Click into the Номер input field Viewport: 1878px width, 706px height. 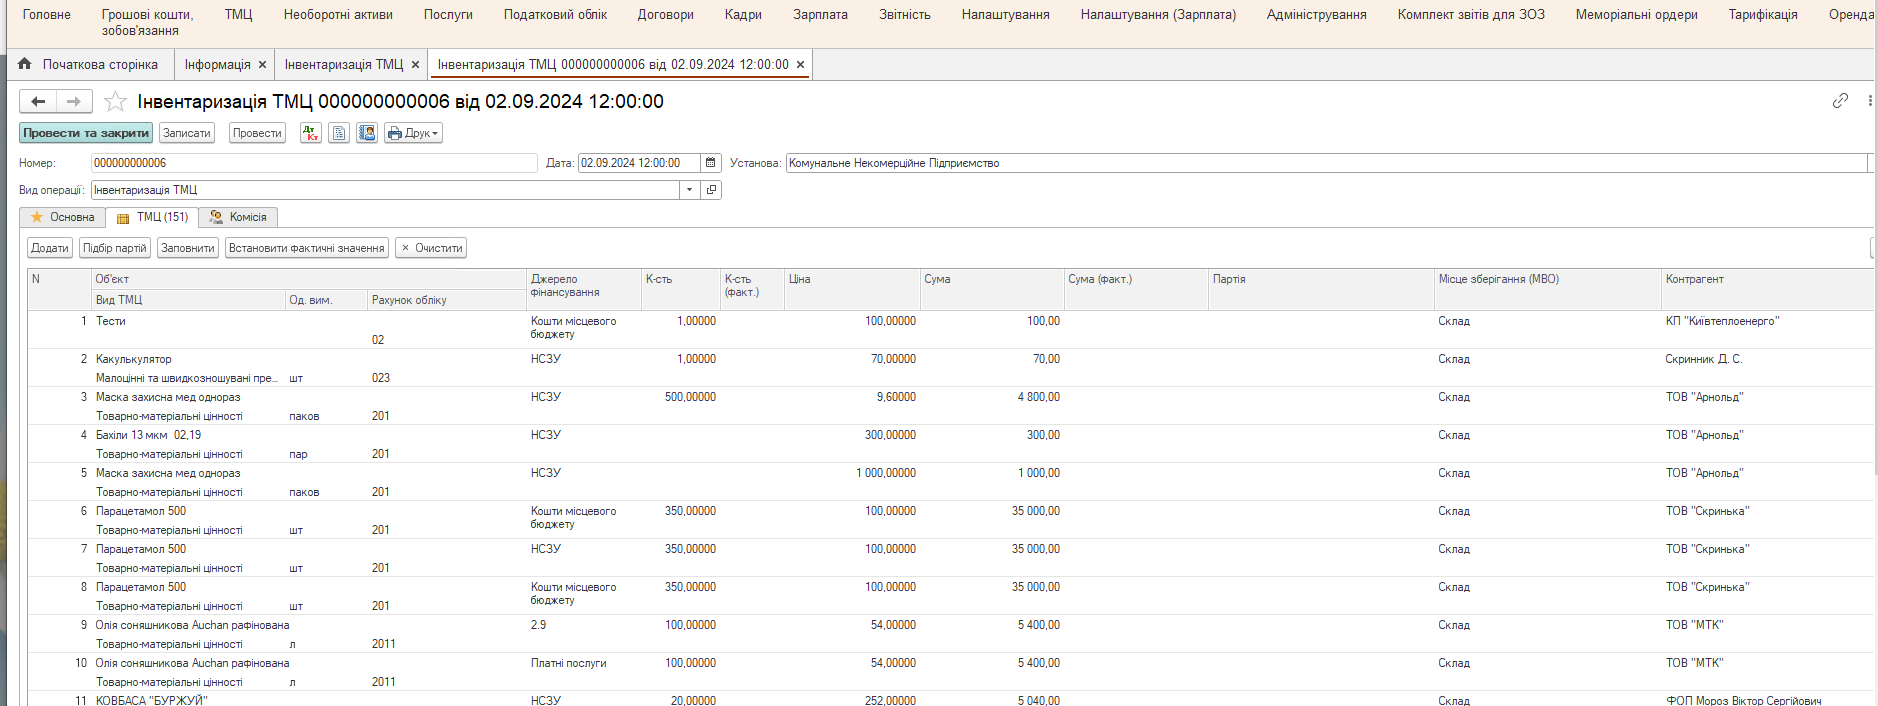click(x=313, y=163)
